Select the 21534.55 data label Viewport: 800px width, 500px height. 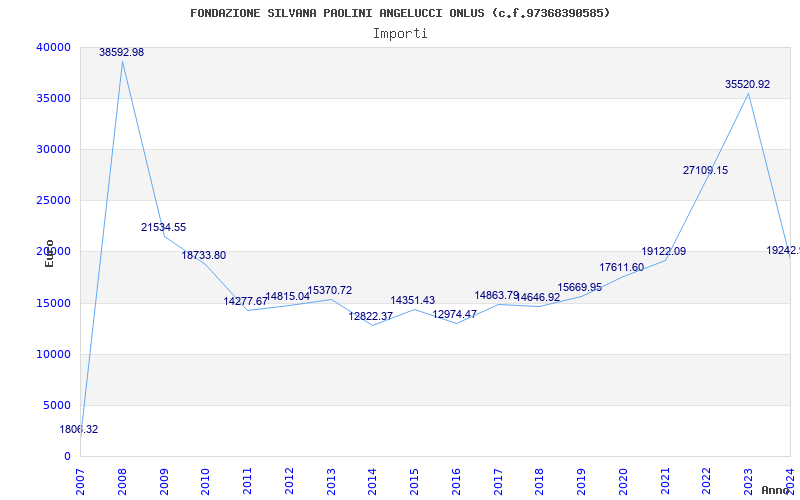[163, 228]
